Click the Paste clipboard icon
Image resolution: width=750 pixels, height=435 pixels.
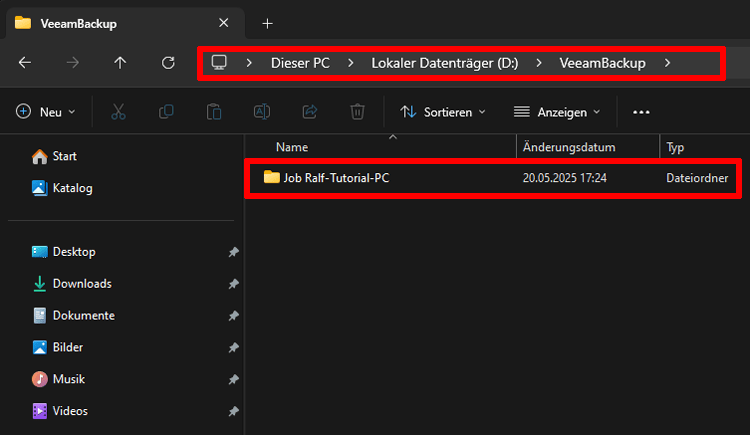point(214,112)
